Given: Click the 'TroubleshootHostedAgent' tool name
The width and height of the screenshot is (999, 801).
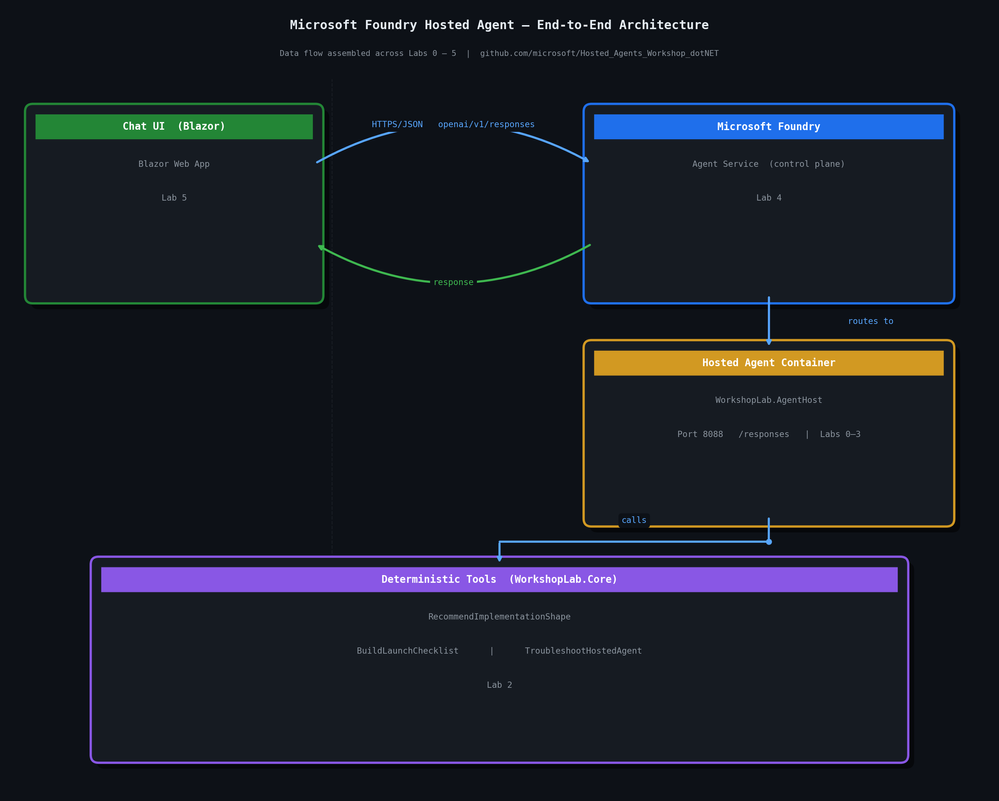Looking at the screenshot, I should pos(583,651).
